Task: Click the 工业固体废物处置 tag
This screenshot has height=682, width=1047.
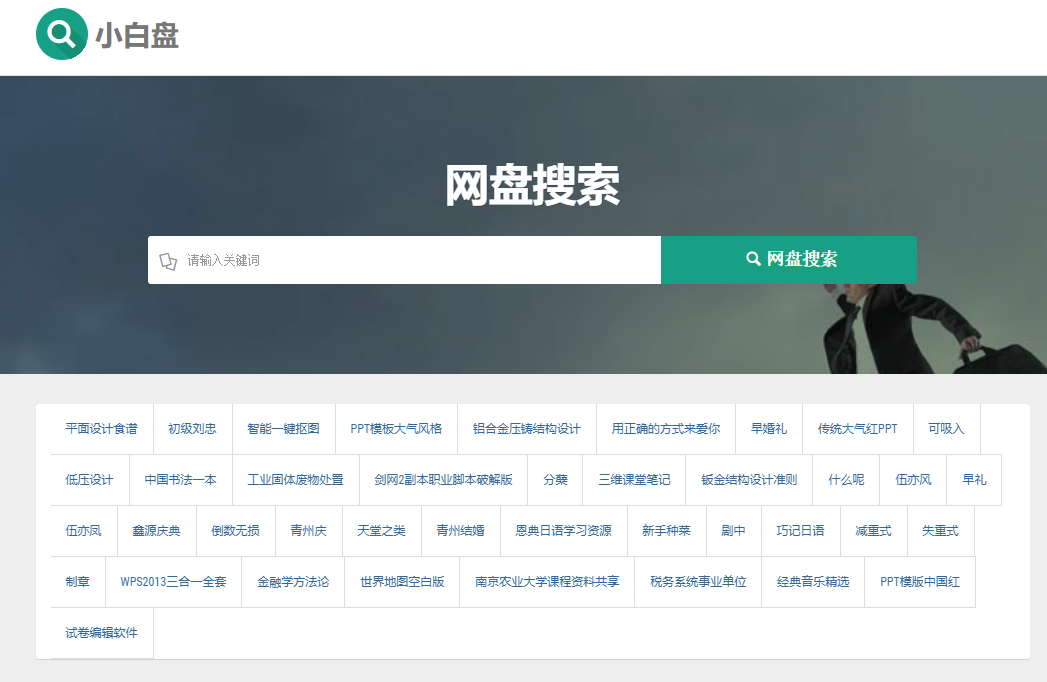Action: pos(295,480)
